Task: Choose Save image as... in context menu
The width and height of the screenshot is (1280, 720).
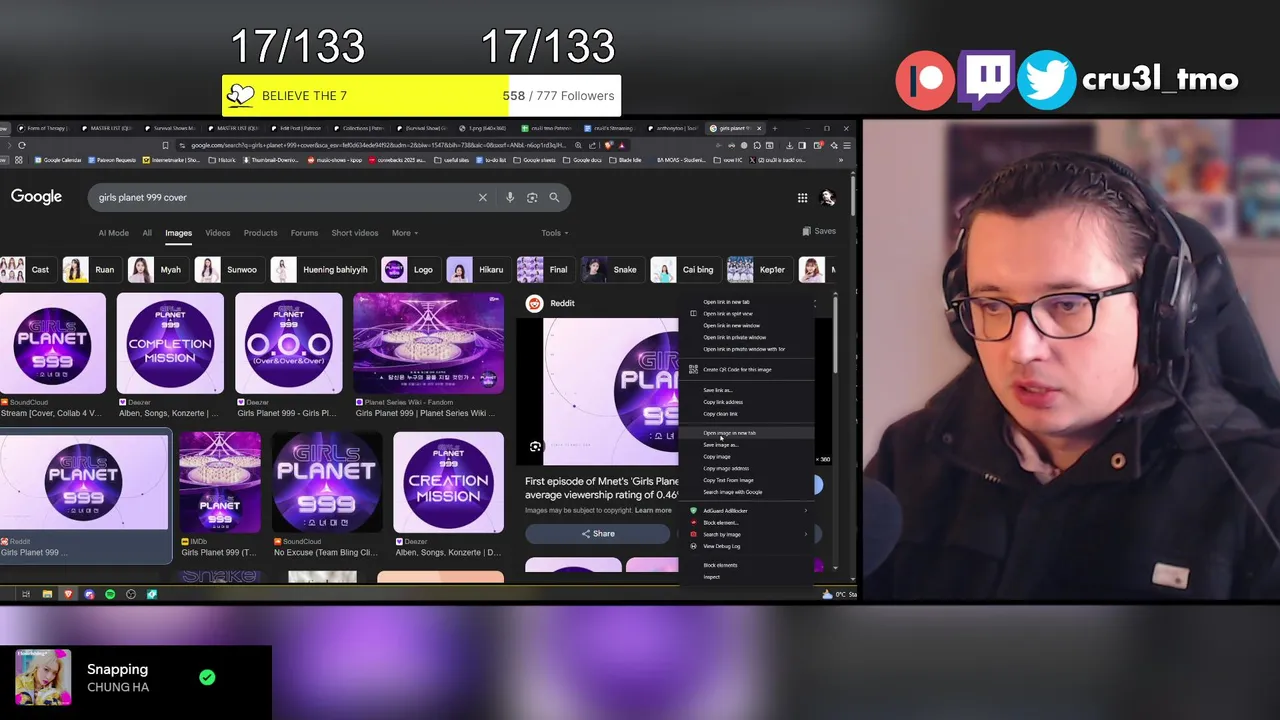Action: coord(747,445)
